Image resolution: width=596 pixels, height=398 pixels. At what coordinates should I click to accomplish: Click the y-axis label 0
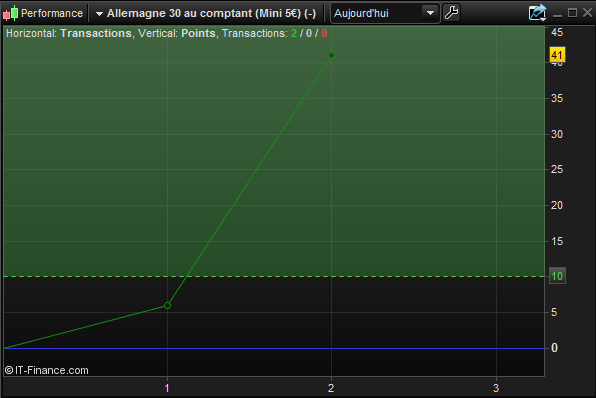coord(555,348)
